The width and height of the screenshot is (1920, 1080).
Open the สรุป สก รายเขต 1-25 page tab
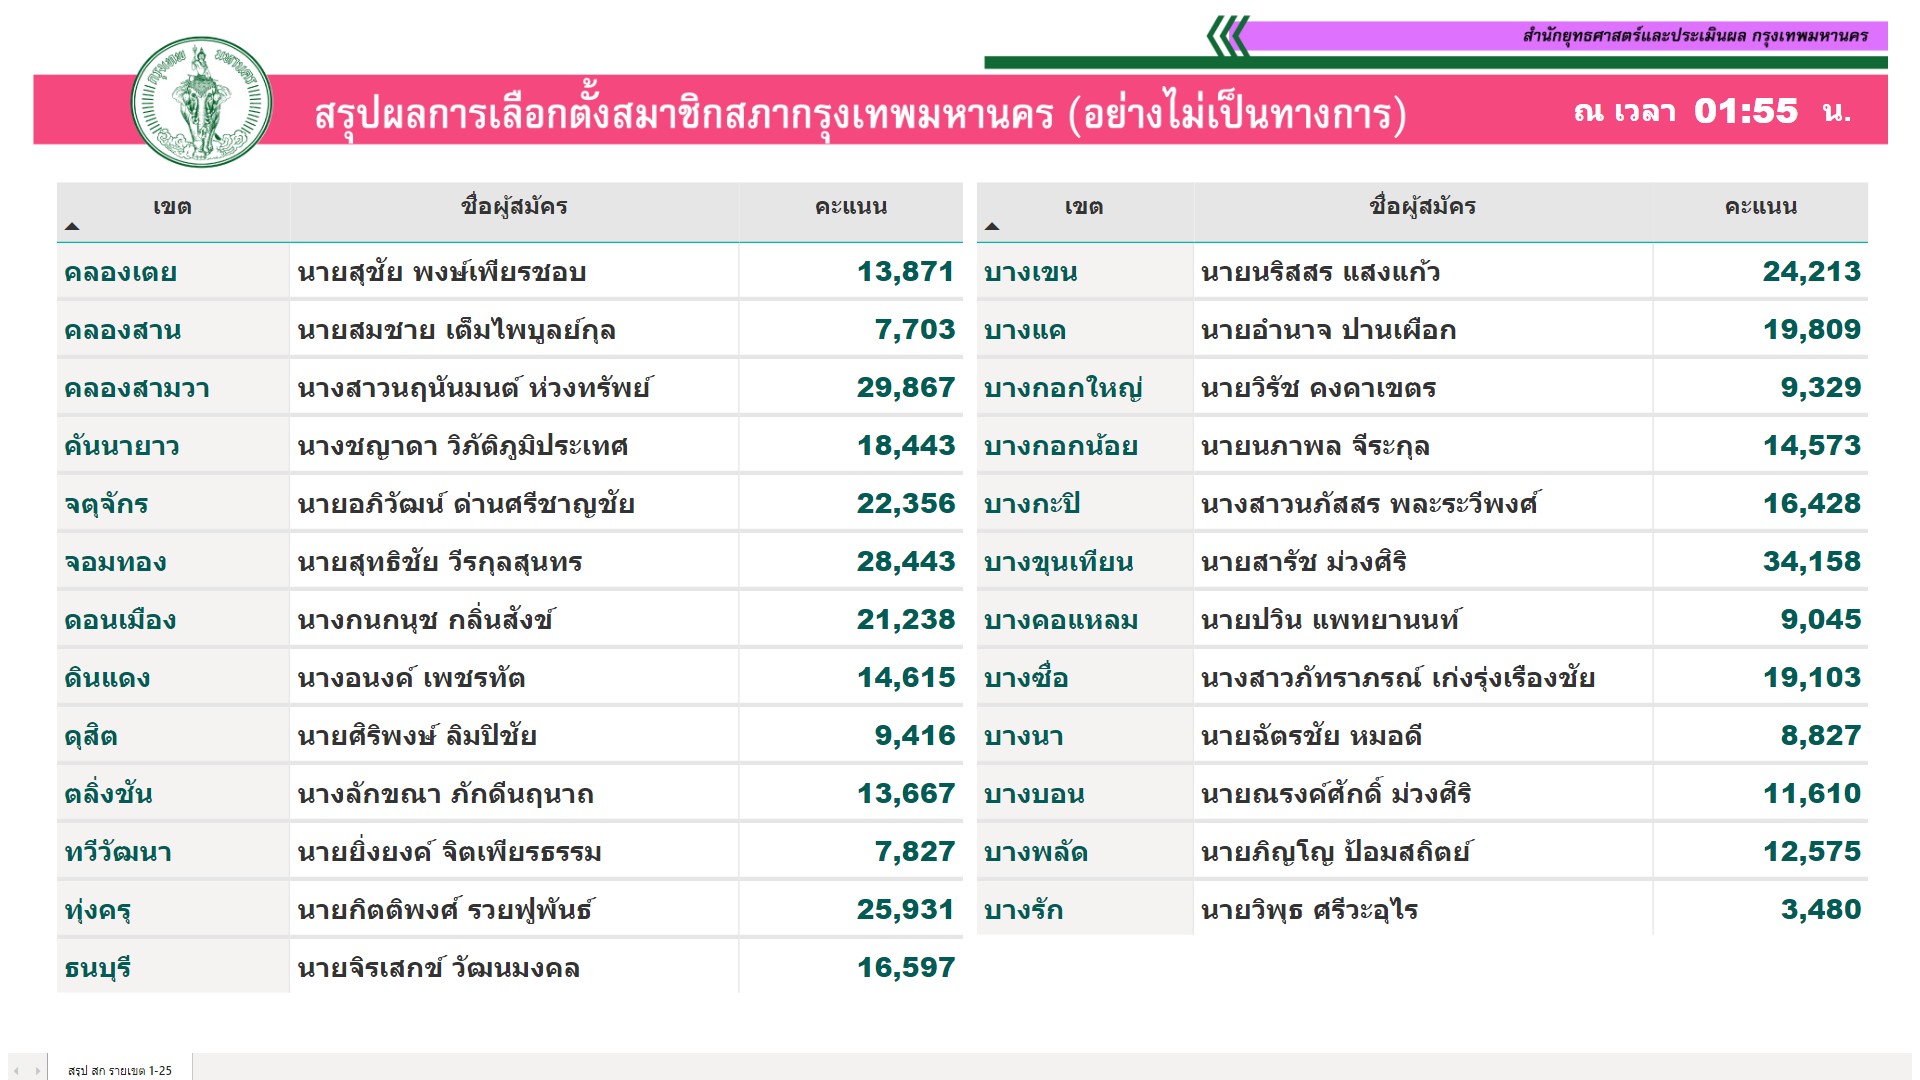pos(120,1070)
